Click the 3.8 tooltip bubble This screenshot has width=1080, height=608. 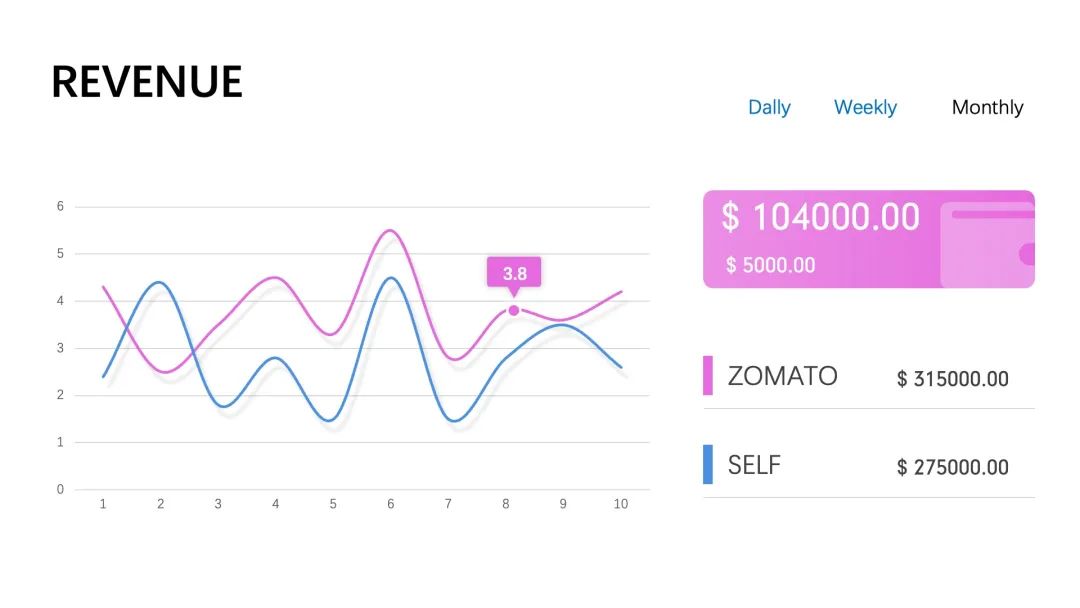(x=514, y=273)
